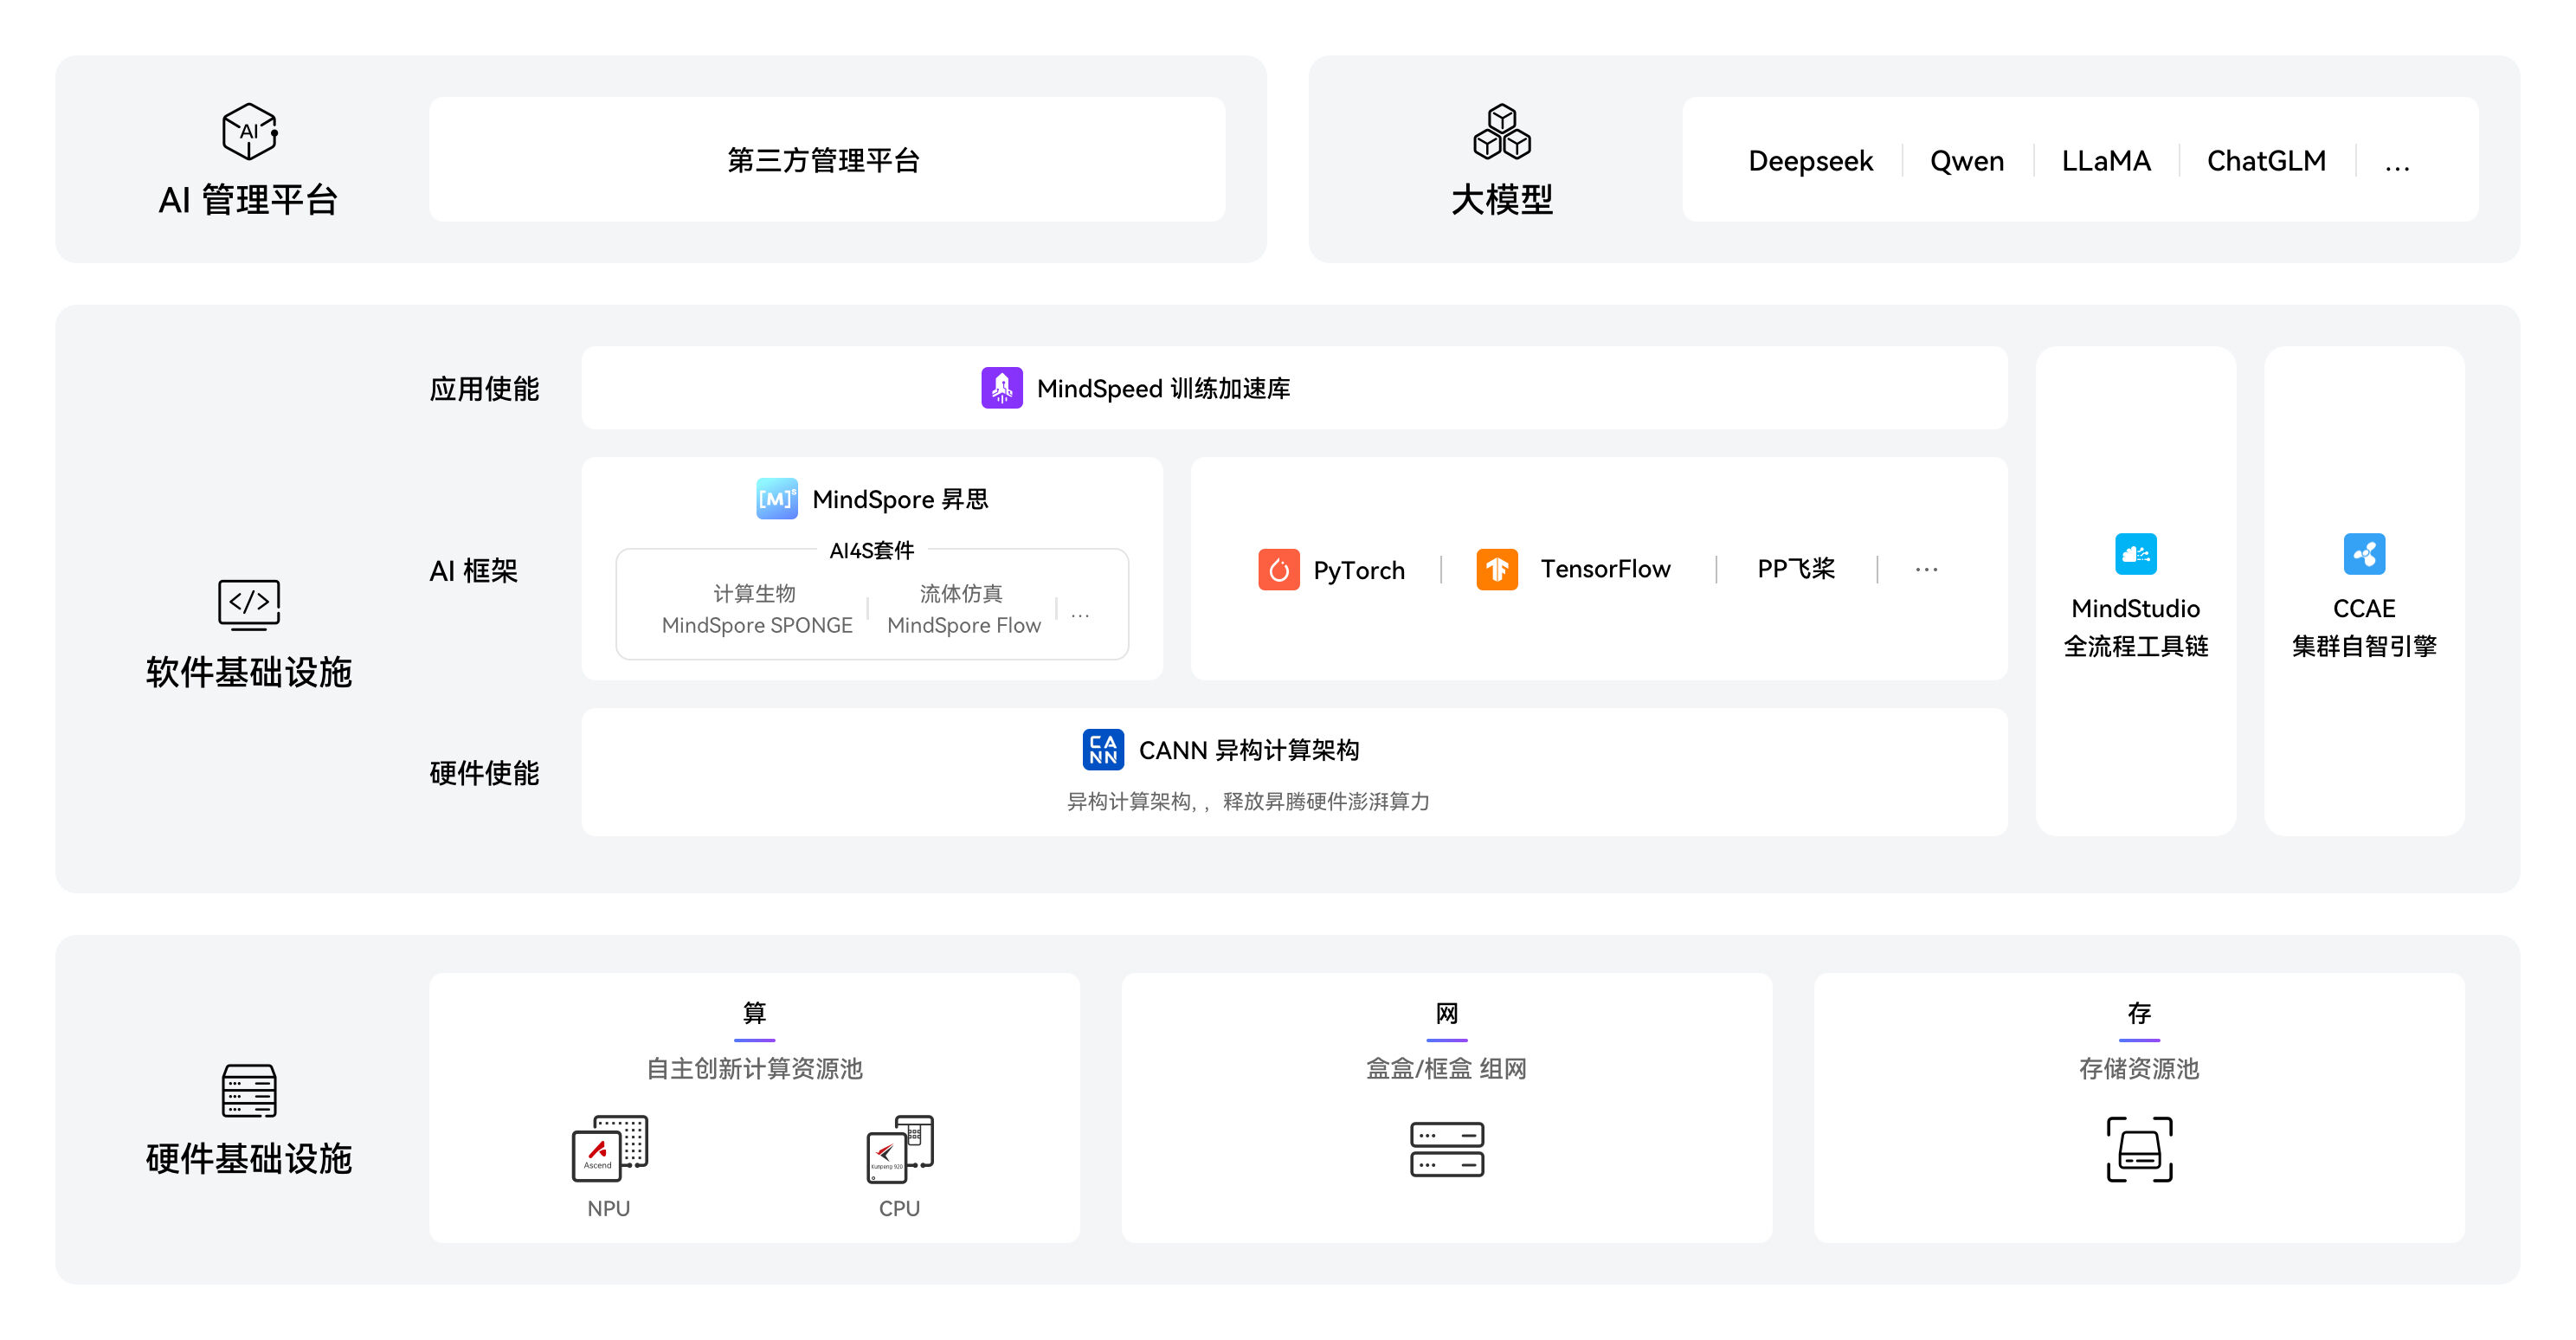This screenshot has width=2576, height=1340.
Task: Click the ChatGLM model label
Action: pyautogui.click(x=2265, y=161)
